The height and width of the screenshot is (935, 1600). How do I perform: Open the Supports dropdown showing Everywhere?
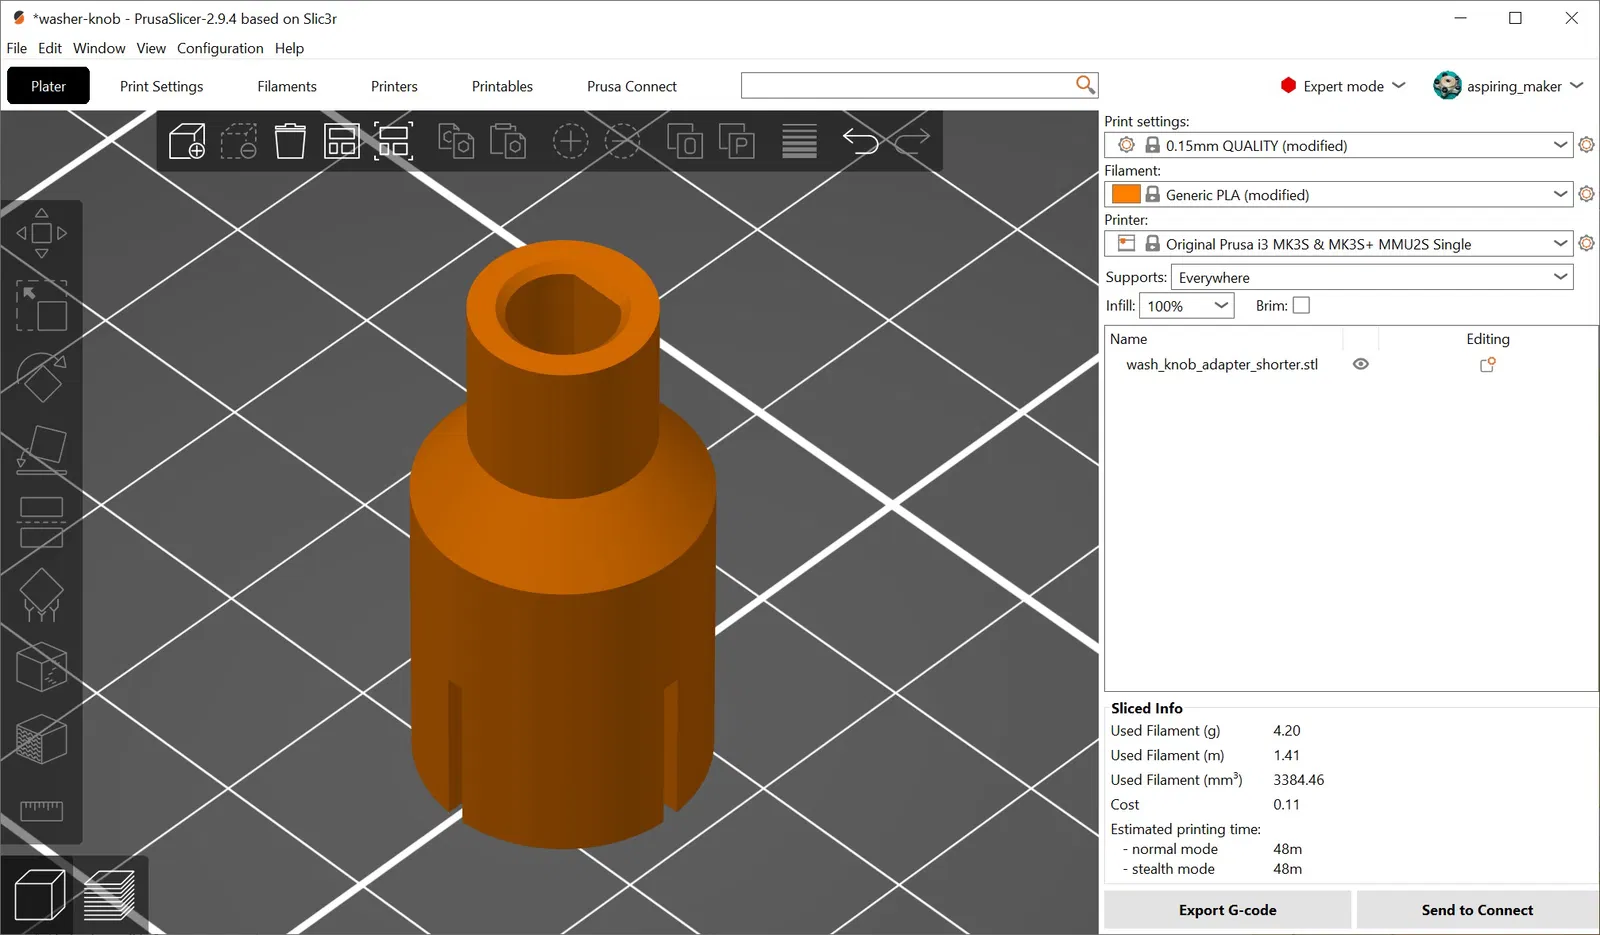(1372, 277)
